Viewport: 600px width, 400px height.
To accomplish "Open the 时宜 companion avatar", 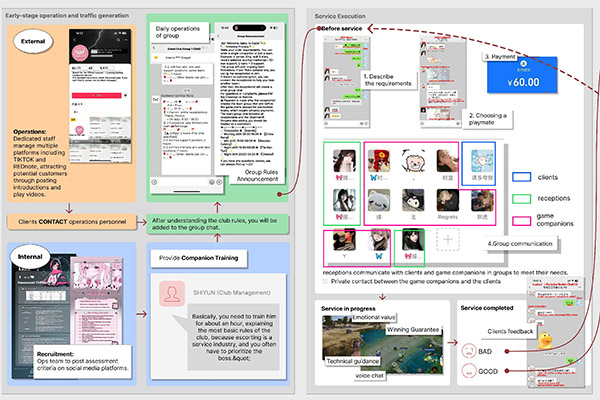I will [447, 161].
